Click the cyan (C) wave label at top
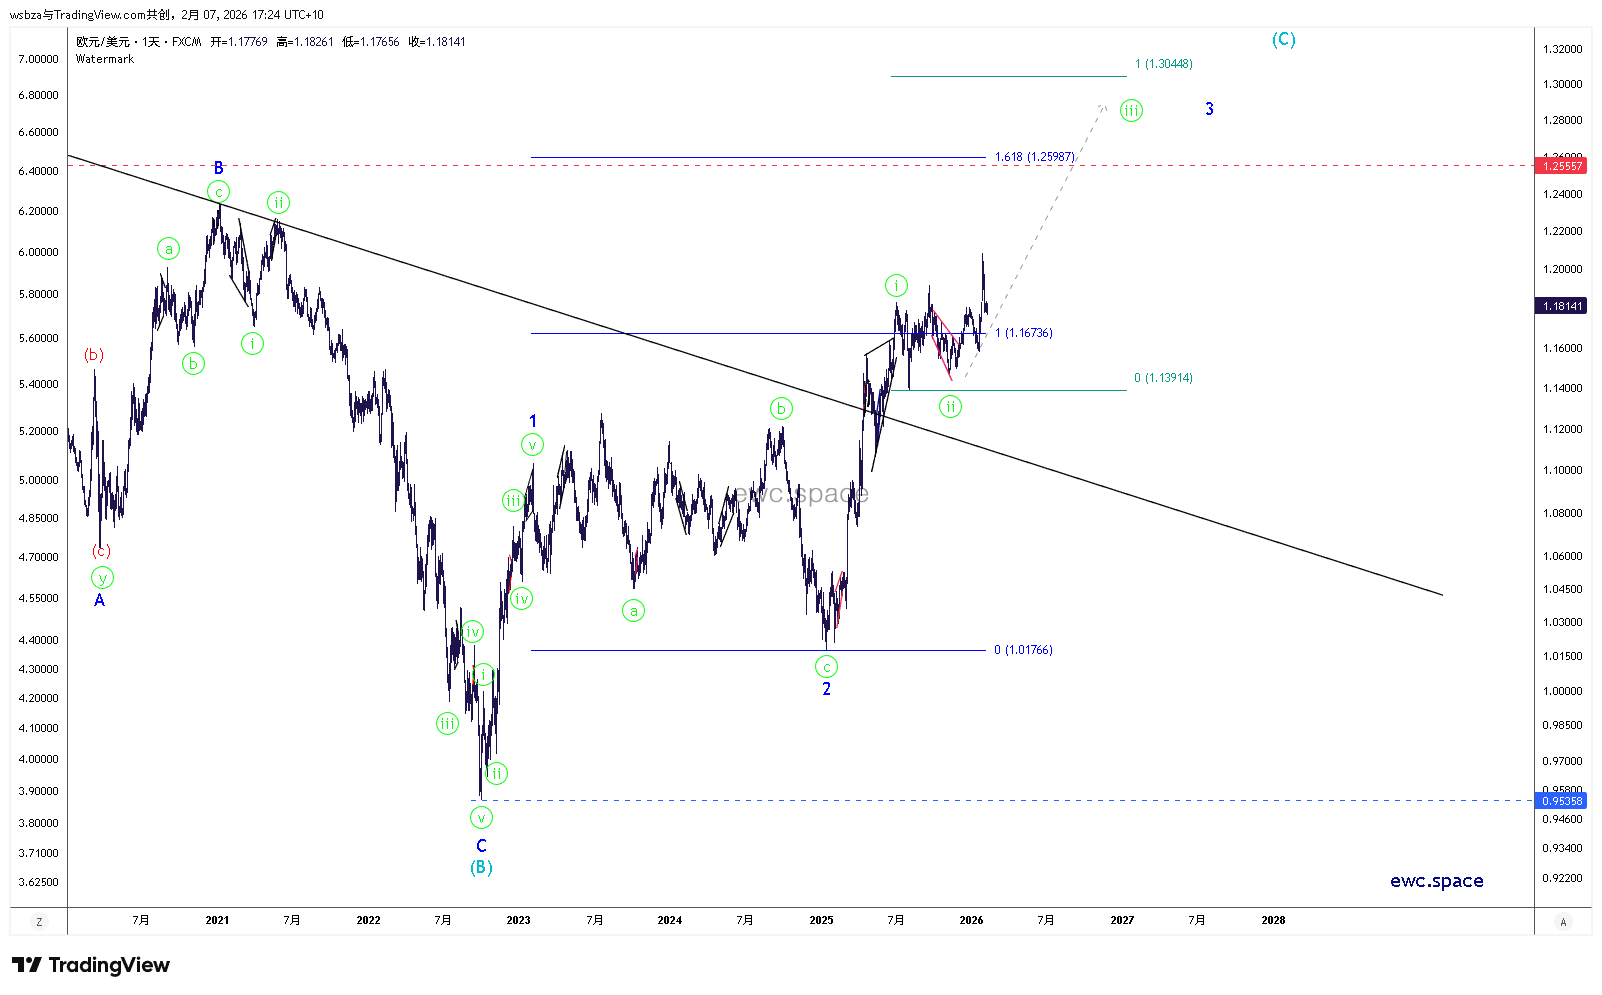The height and width of the screenshot is (995, 1602). point(1283,40)
